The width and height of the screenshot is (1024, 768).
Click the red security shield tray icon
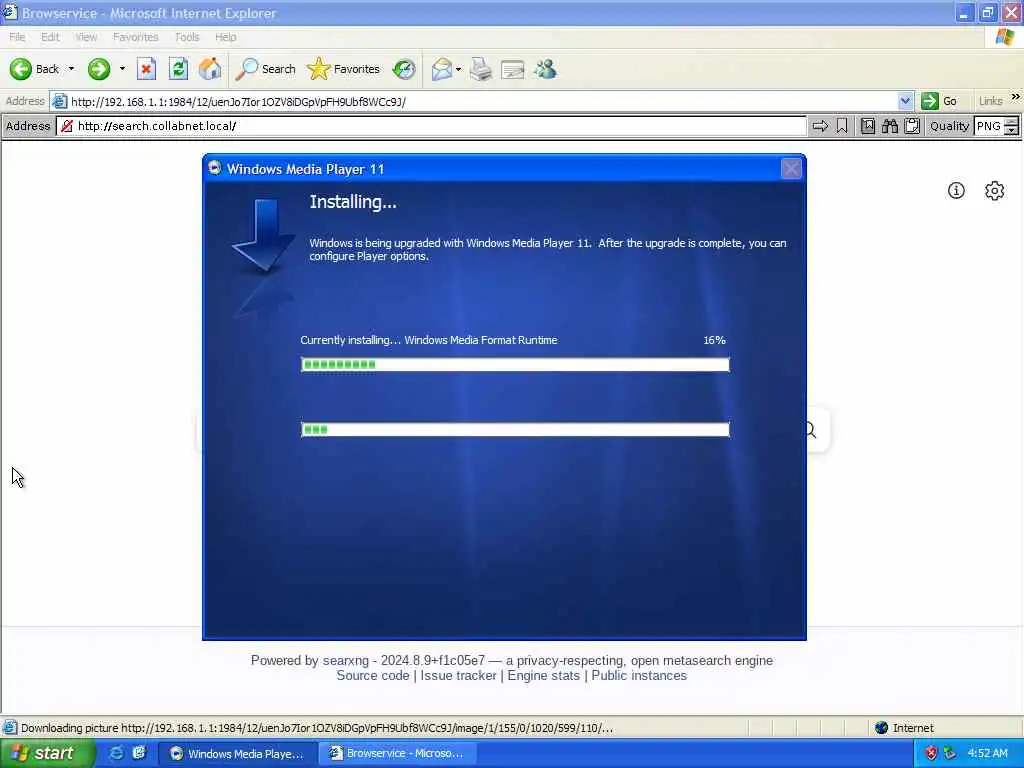(x=931, y=754)
